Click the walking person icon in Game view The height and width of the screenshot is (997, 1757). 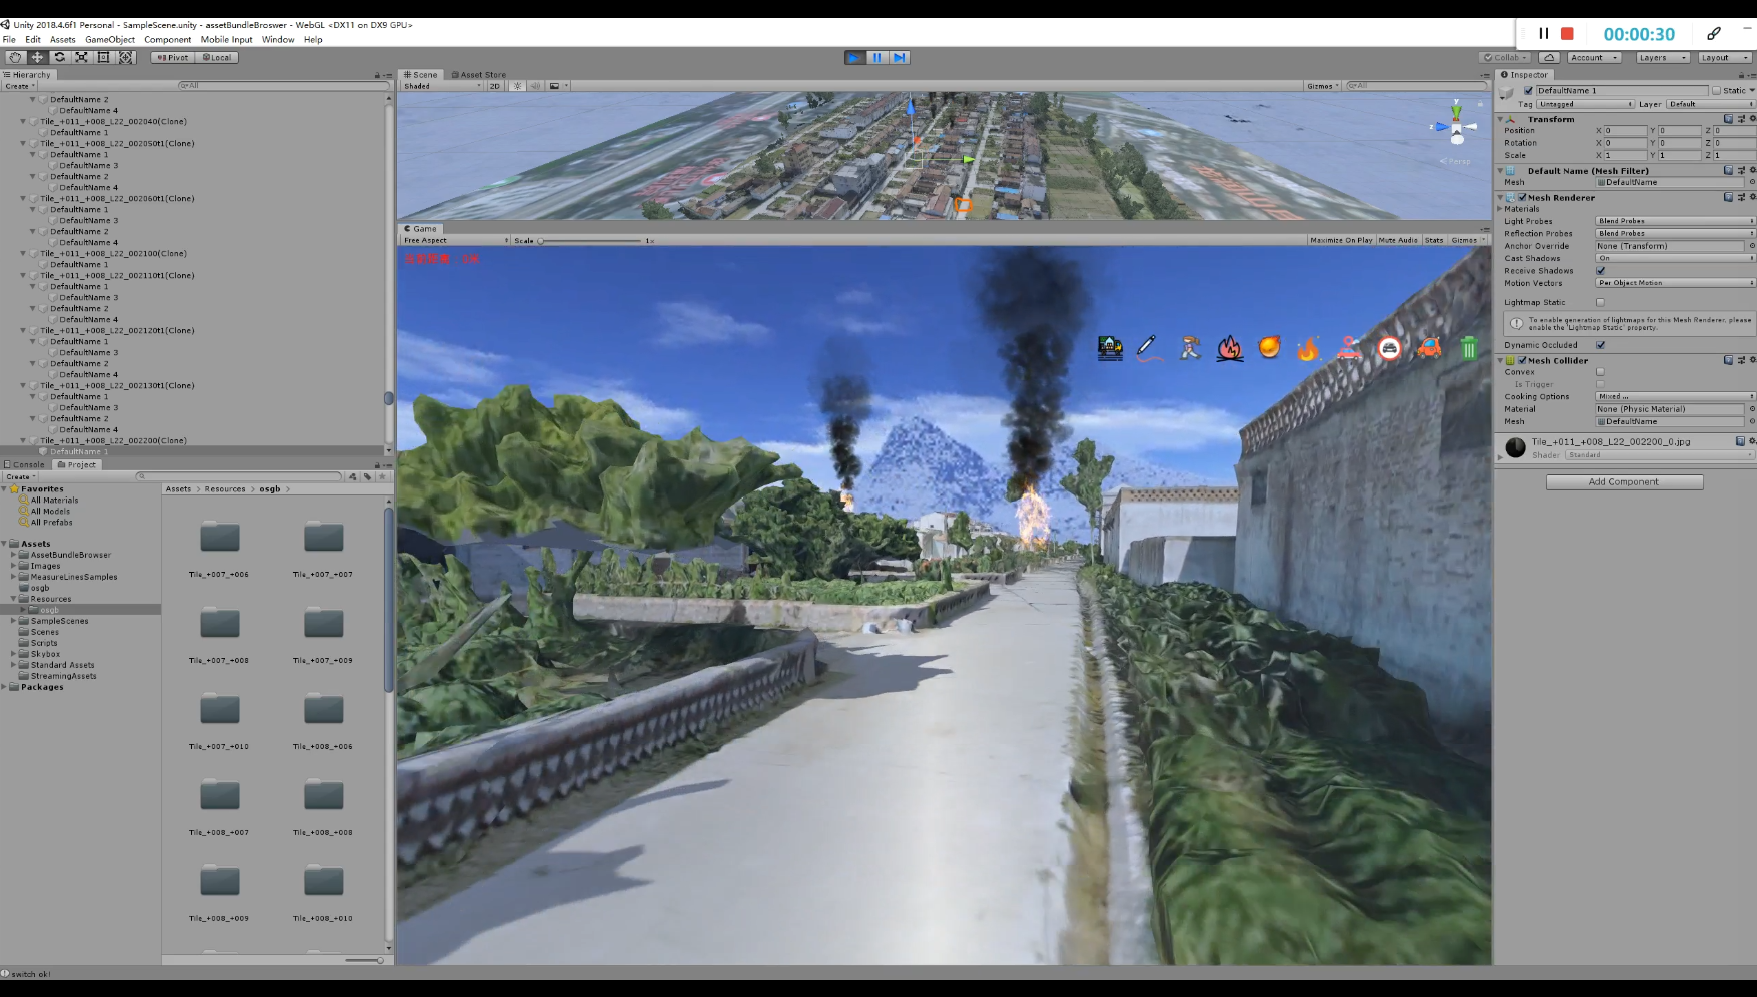(1189, 348)
